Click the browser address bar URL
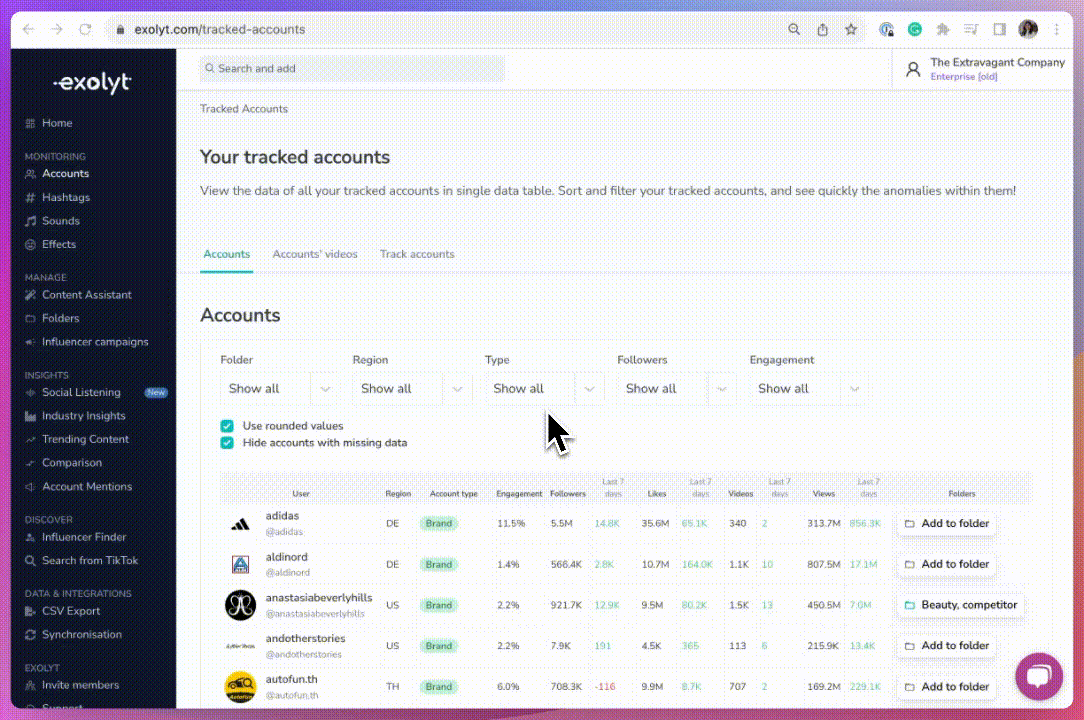Viewport: 1084px width, 720px height. pos(219,30)
